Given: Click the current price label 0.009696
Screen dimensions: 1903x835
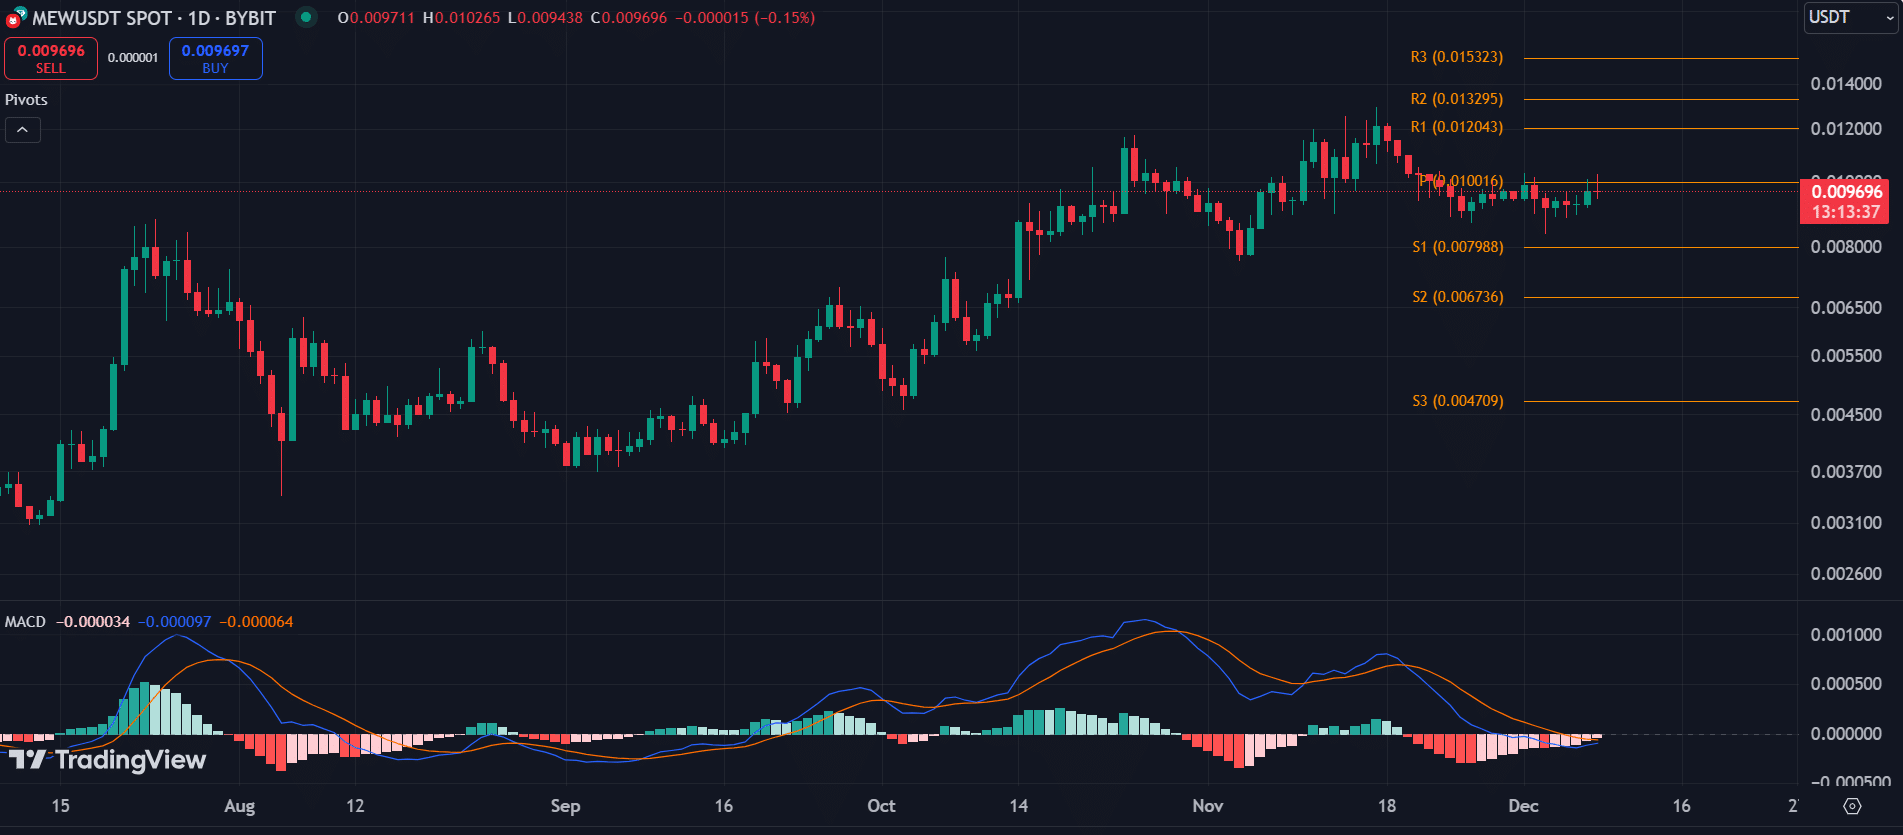Looking at the screenshot, I should pos(1846,192).
